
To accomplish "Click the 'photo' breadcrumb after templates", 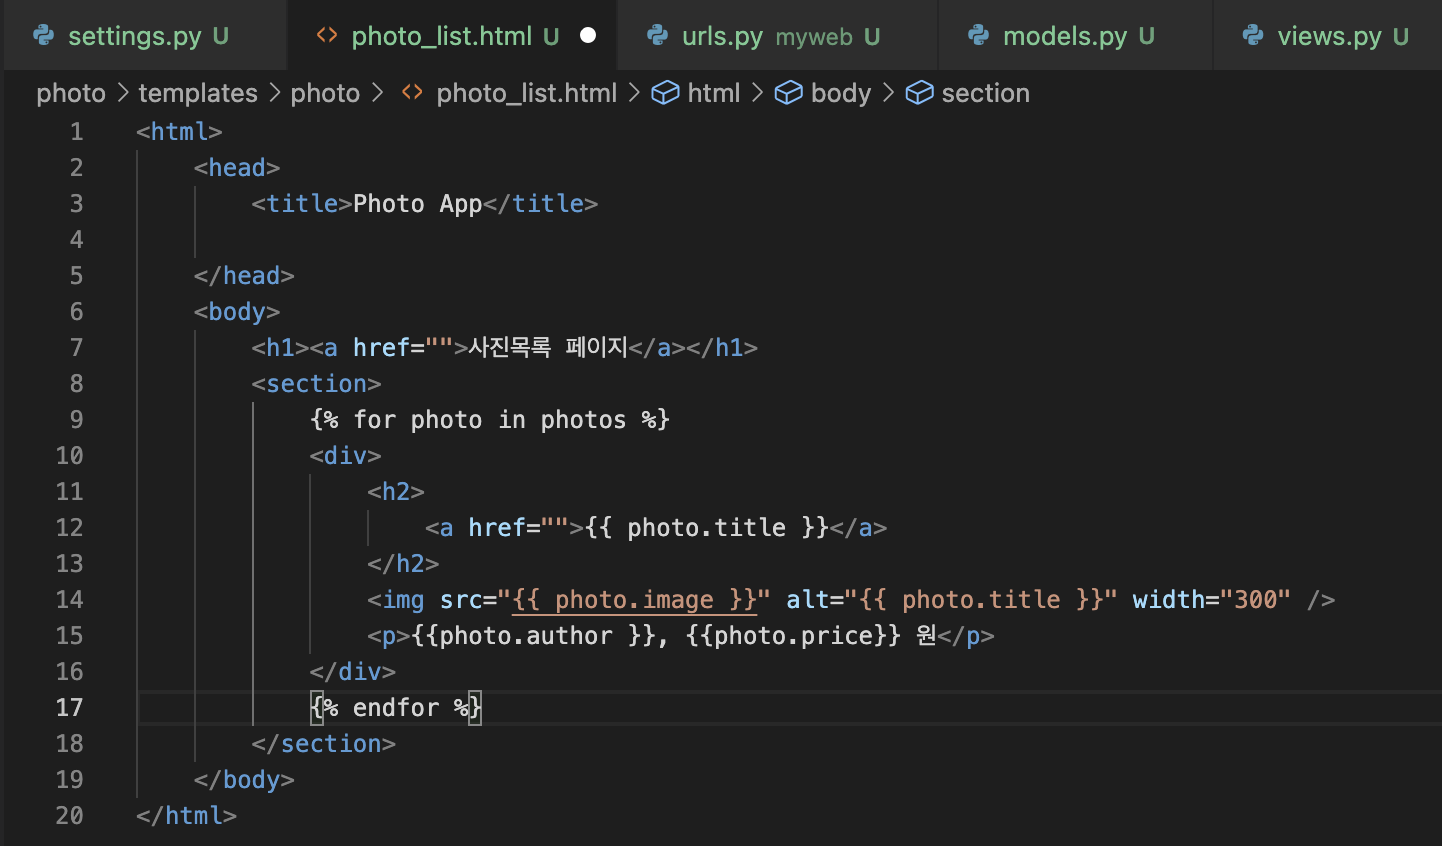I will click(325, 93).
